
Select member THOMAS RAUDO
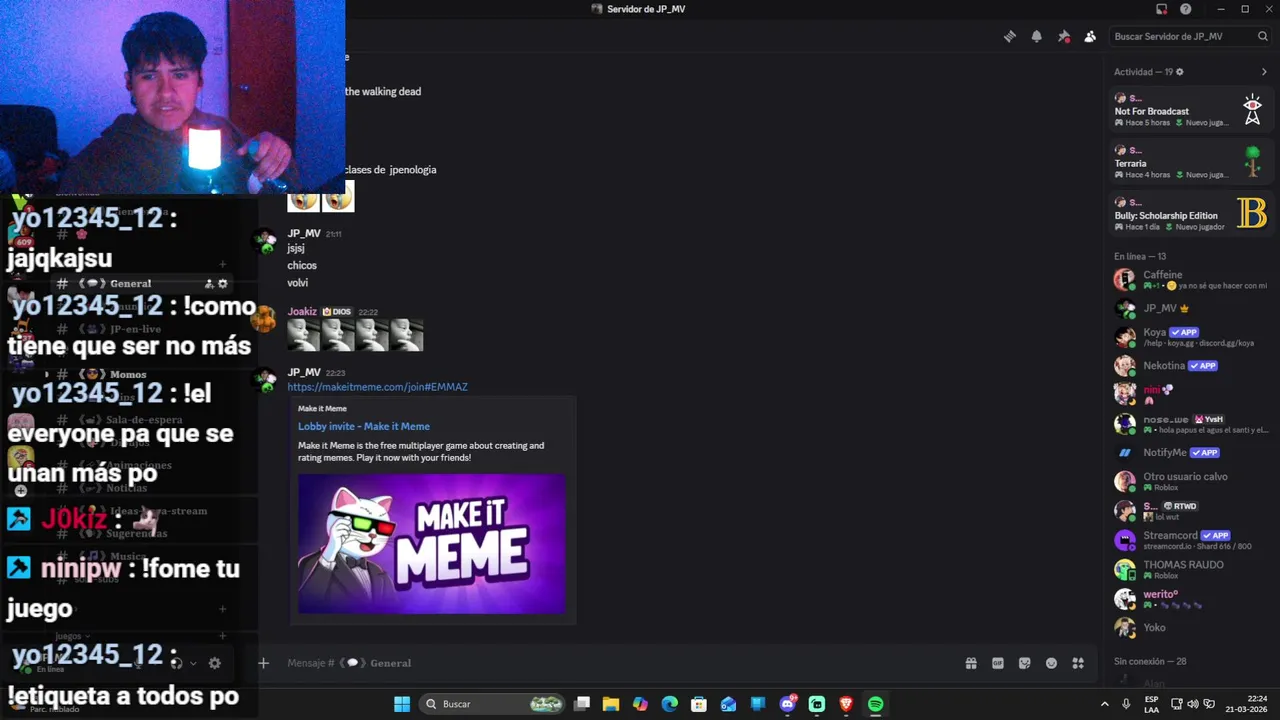click(x=1191, y=569)
